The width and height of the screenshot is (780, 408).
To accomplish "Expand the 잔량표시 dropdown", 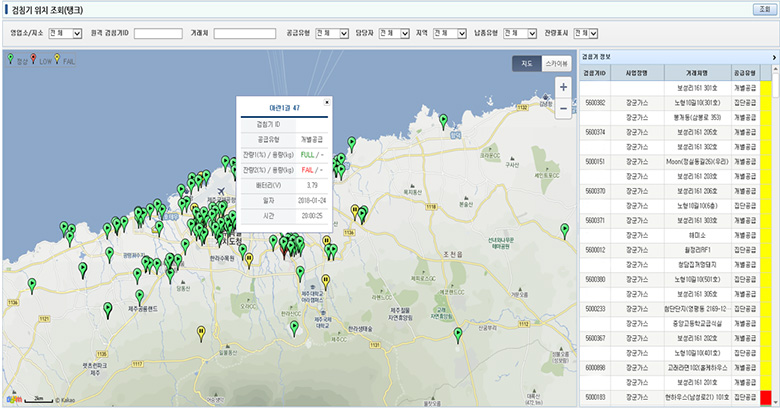I will [x=586, y=33].
